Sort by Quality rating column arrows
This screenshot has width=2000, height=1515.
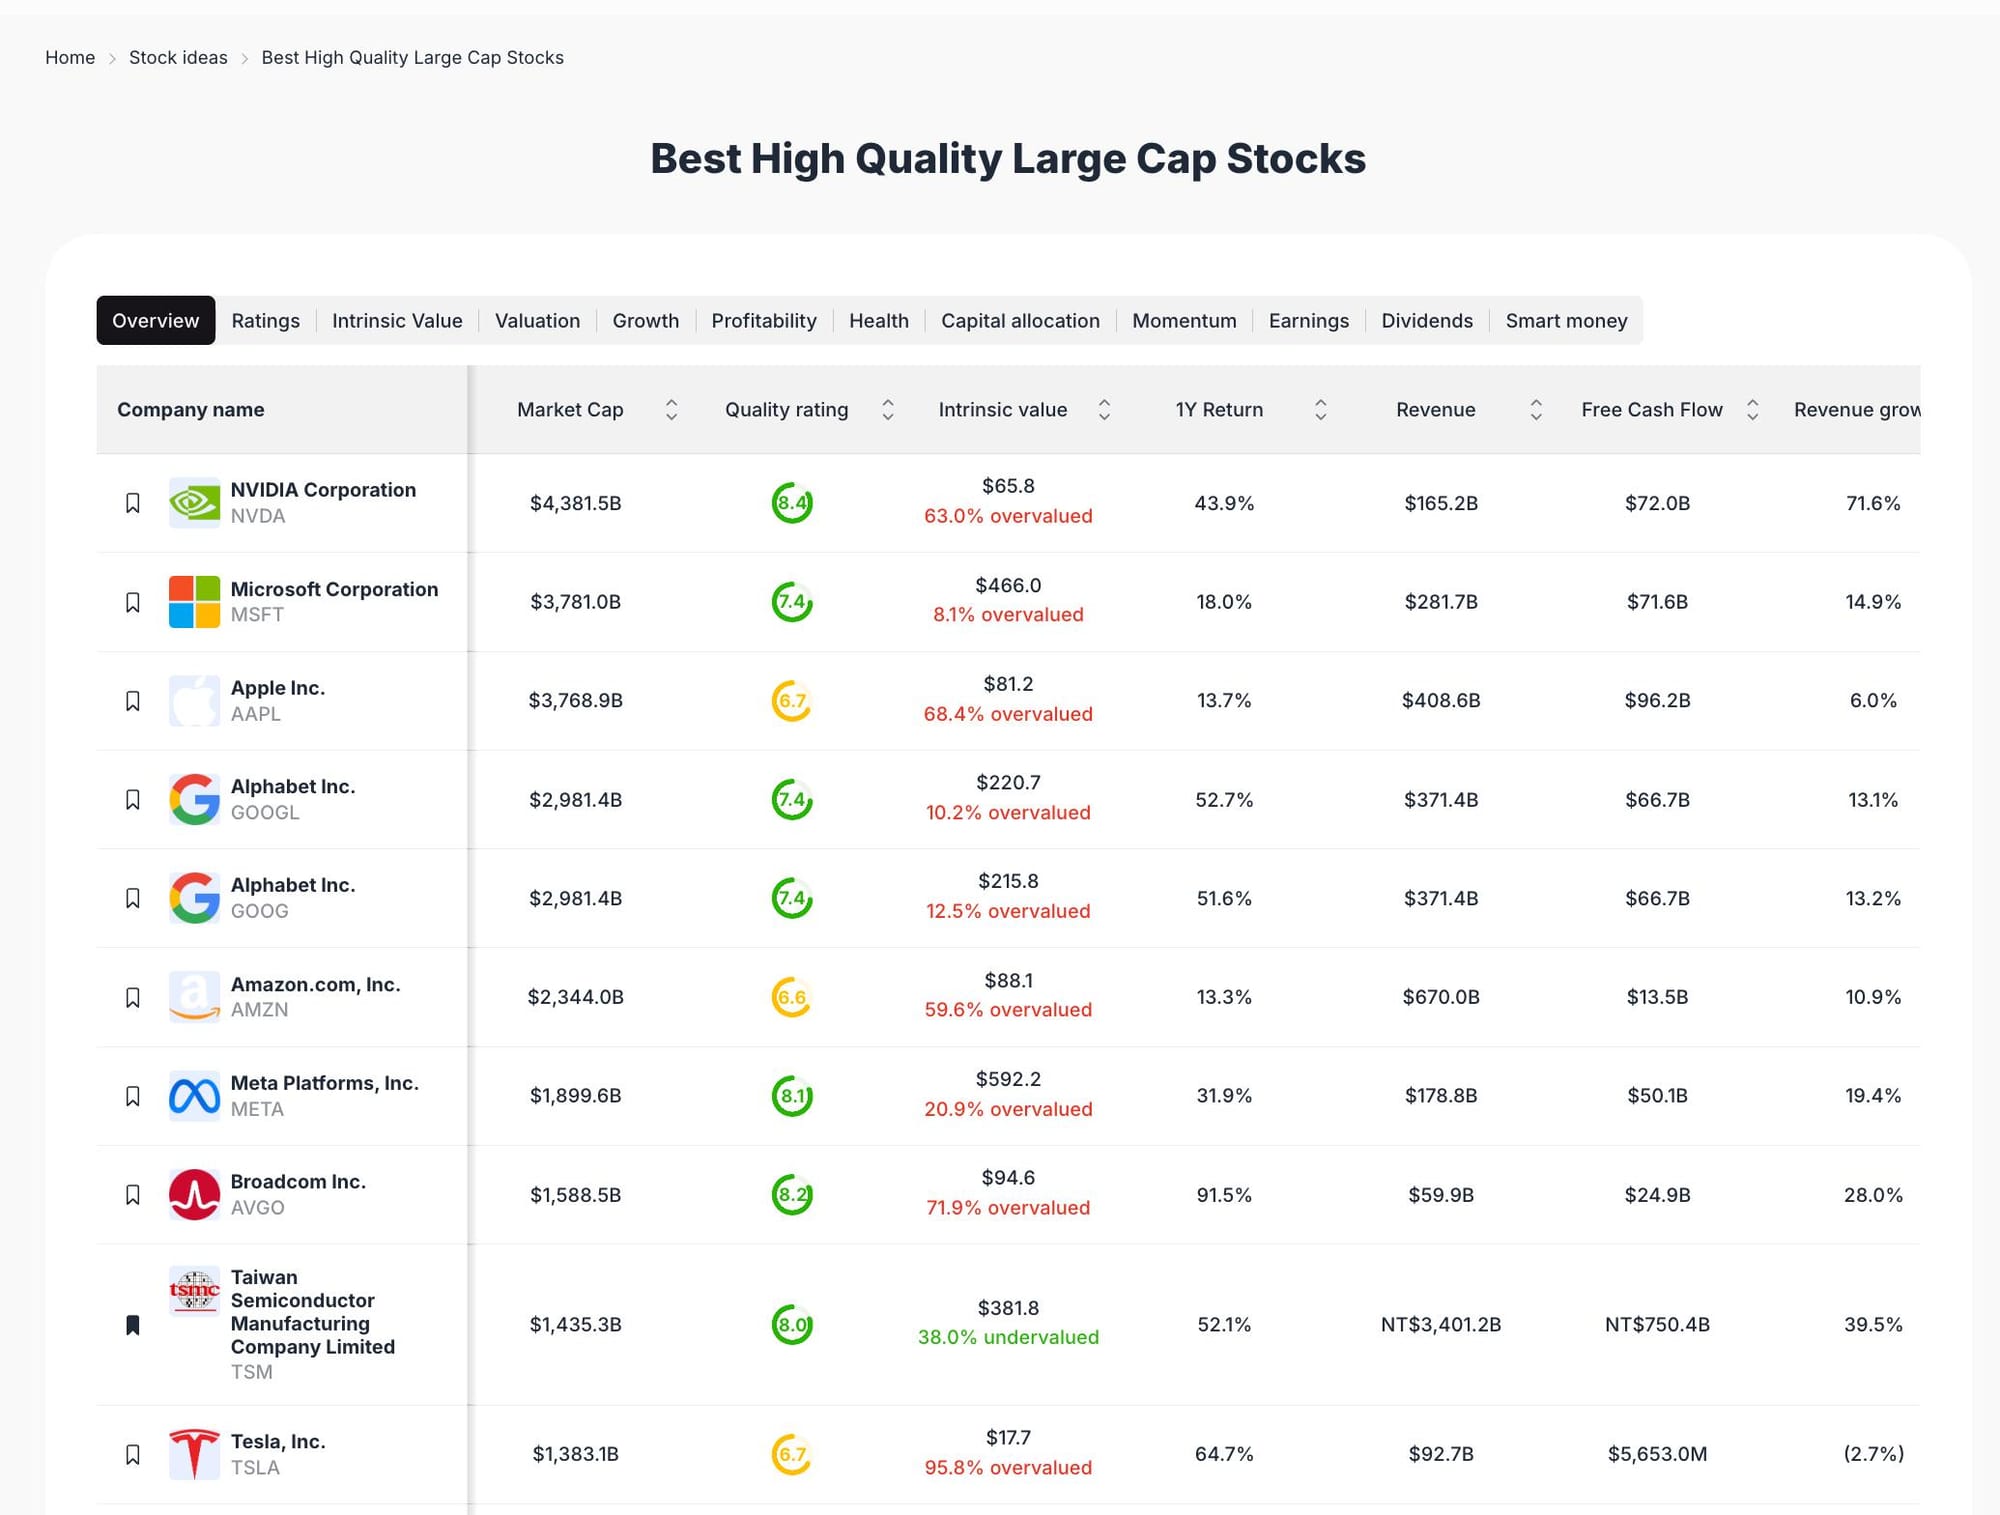click(887, 409)
